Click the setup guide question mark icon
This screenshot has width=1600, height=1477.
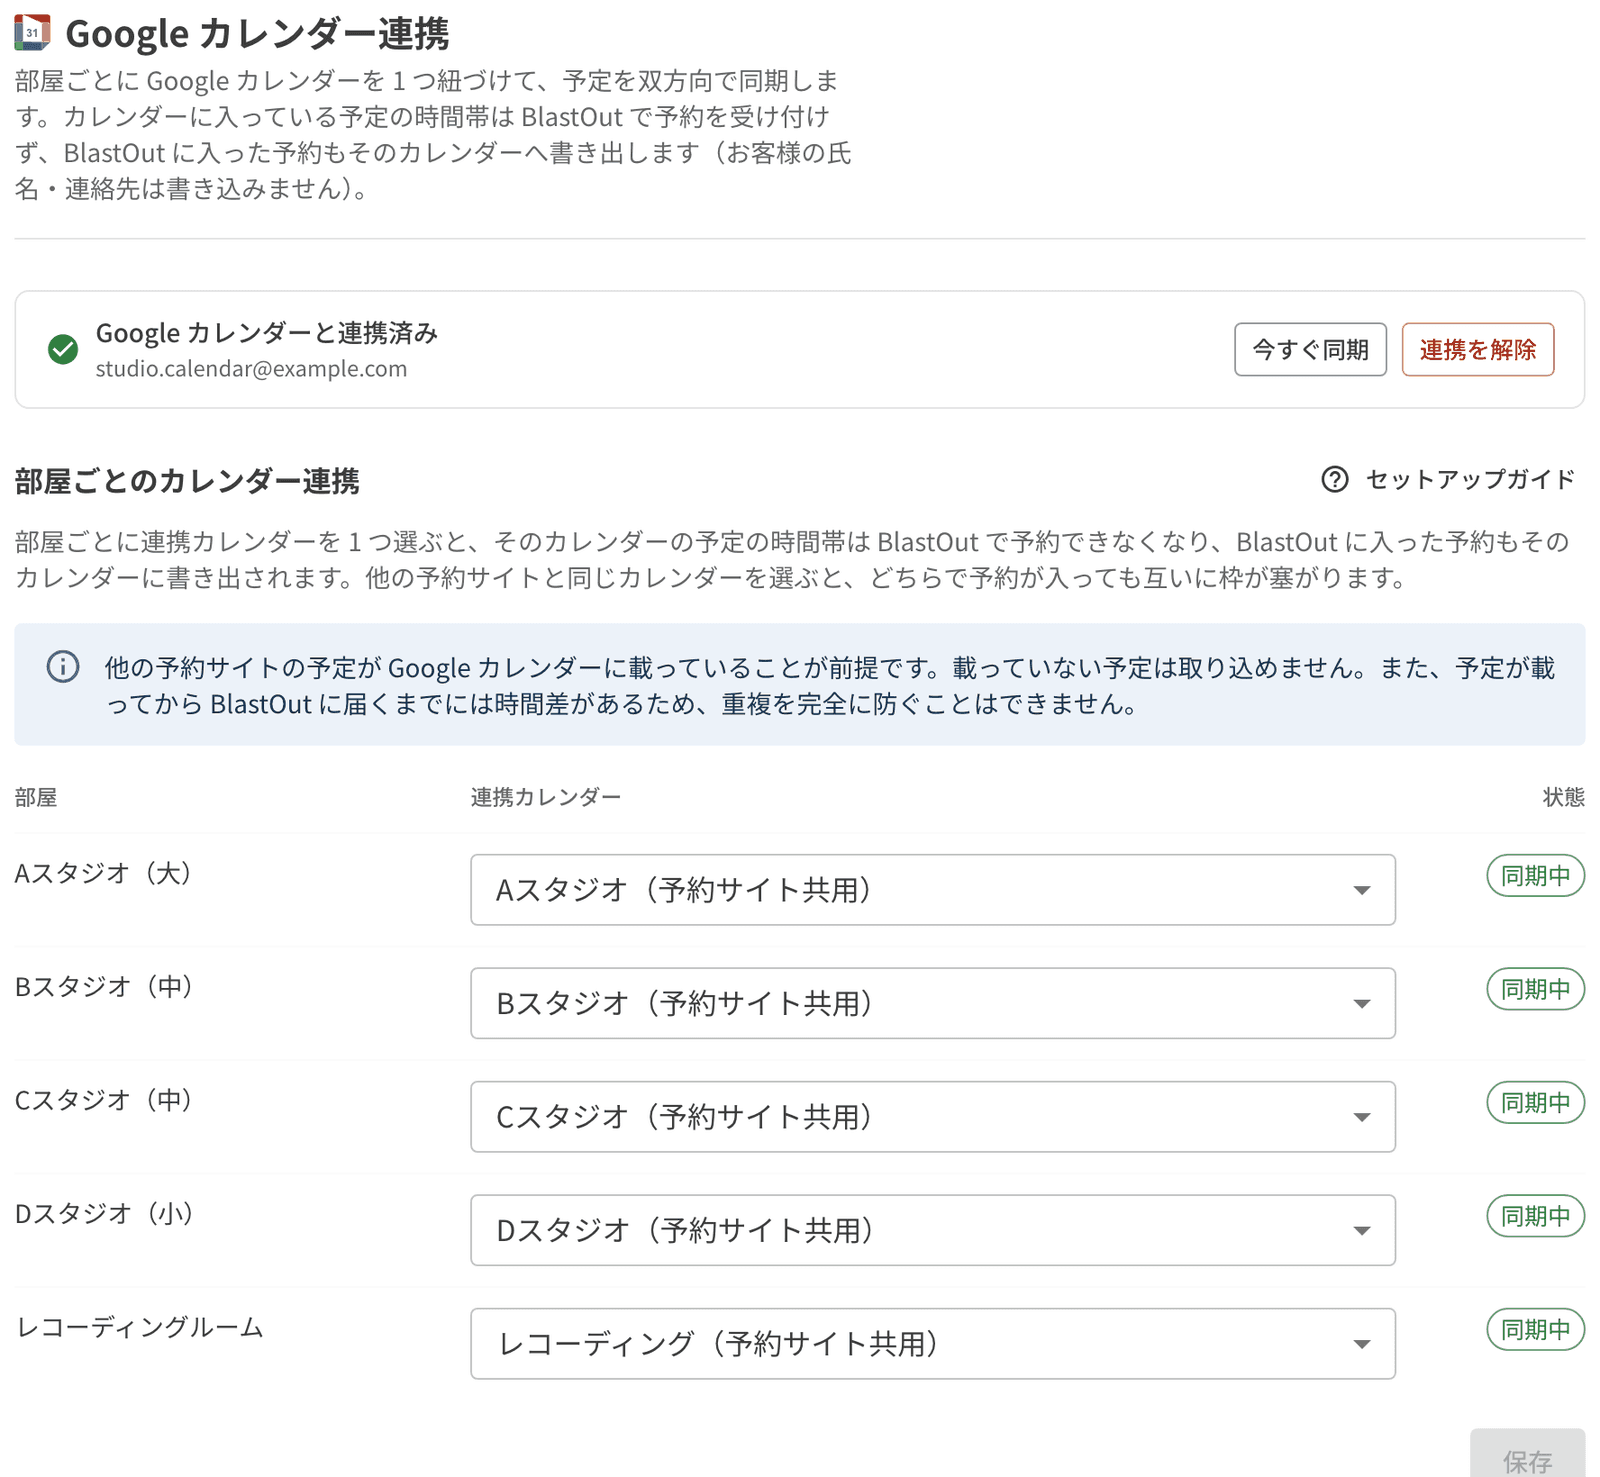1335,480
